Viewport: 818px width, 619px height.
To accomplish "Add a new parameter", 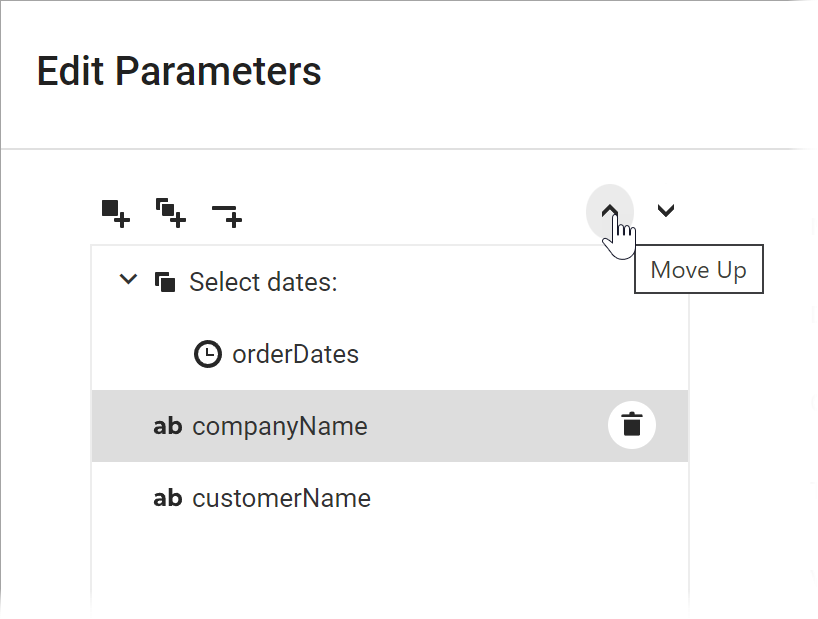I will (x=114, y=212).
